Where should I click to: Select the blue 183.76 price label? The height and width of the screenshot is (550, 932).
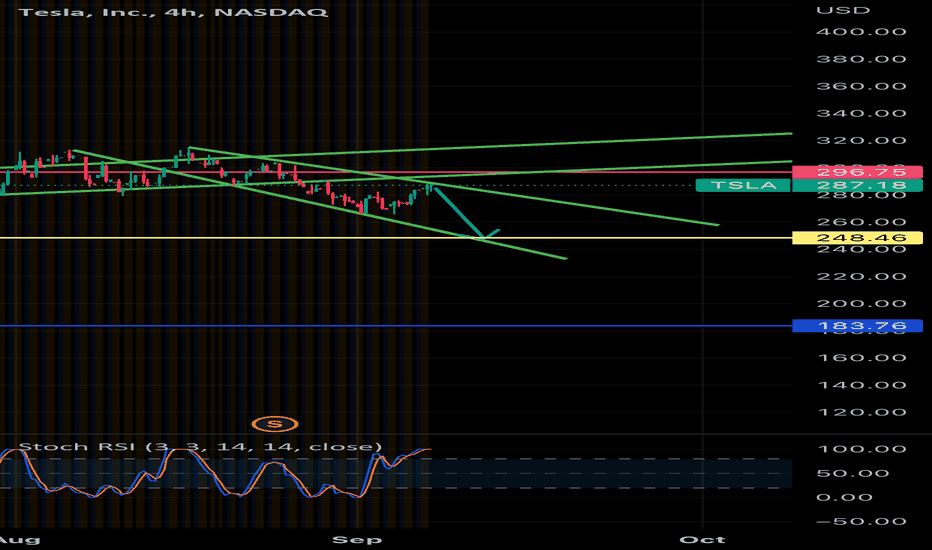[857, 326]
